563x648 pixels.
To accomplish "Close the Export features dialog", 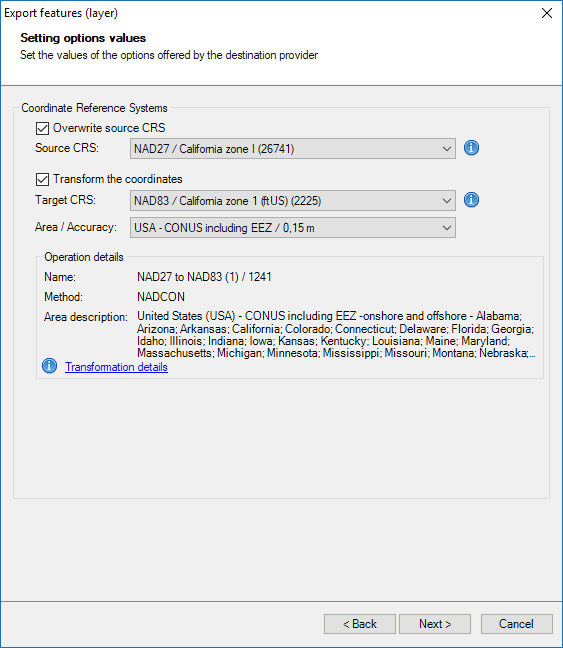I will 547,13.
